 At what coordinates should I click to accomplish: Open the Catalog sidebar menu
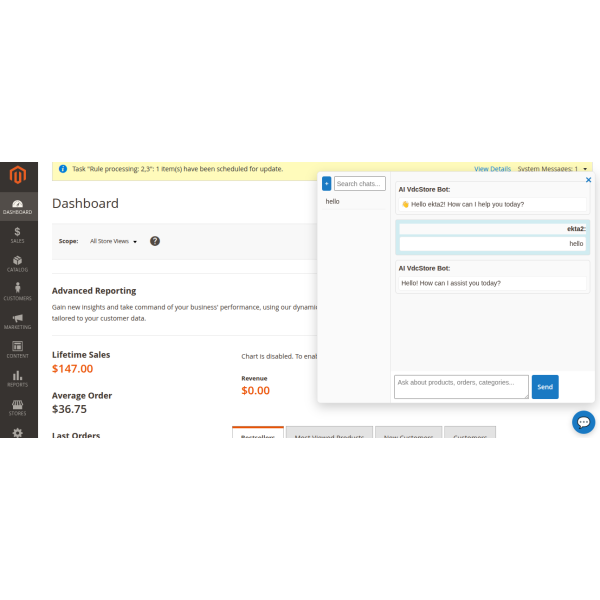coord(18,264)
